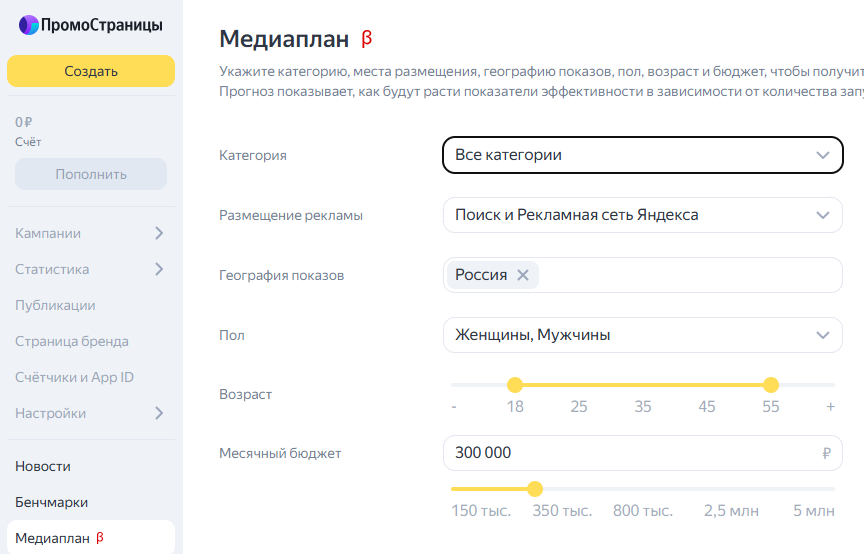
Task: Open the Категория dropdown
Action: click(x=642, y=155)
